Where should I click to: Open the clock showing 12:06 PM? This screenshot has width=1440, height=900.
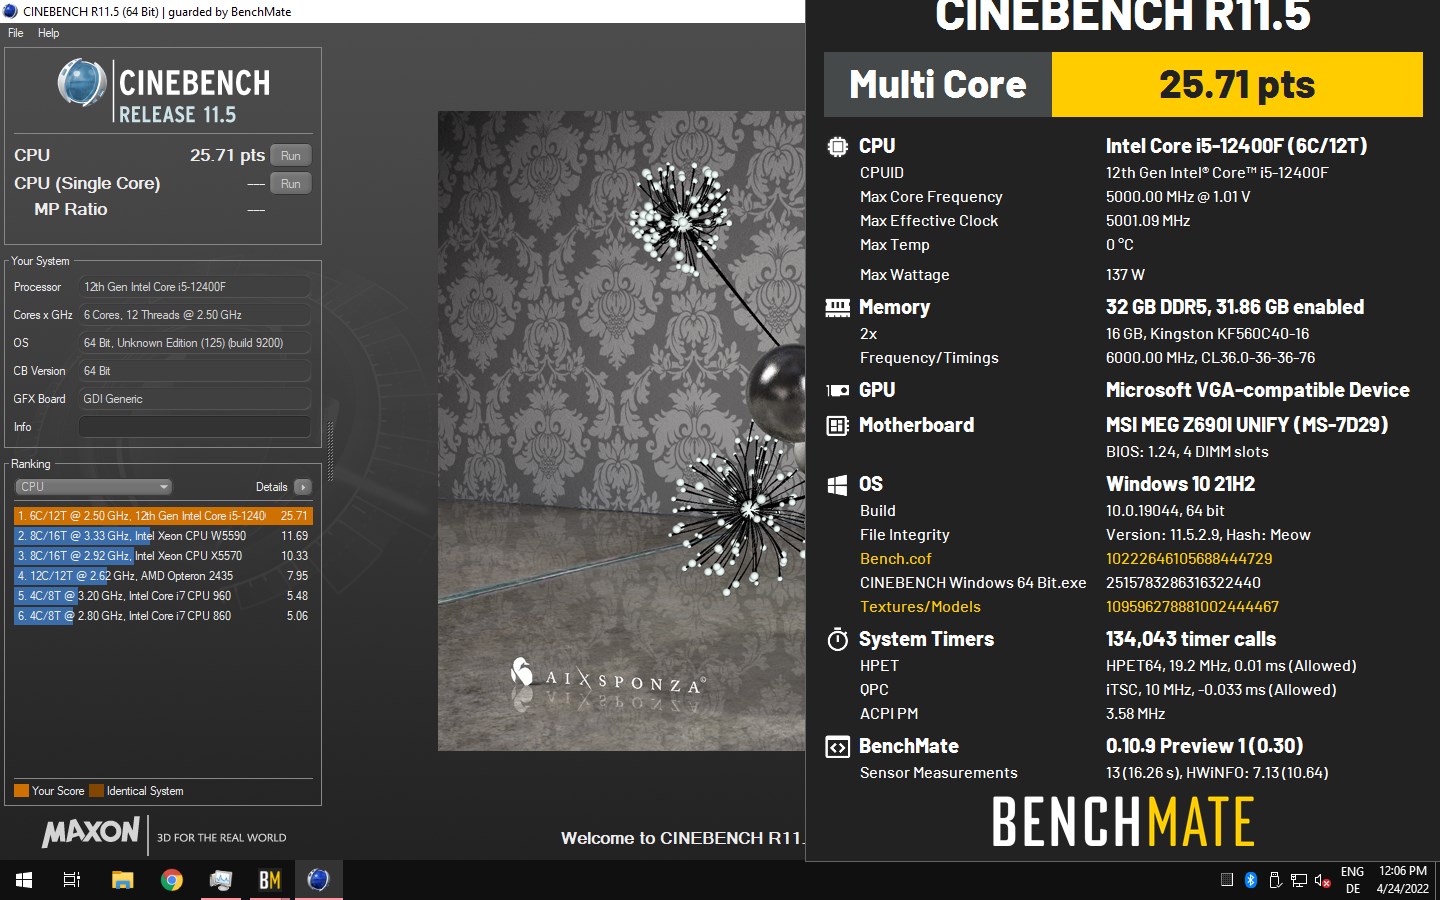point(1402,880)
